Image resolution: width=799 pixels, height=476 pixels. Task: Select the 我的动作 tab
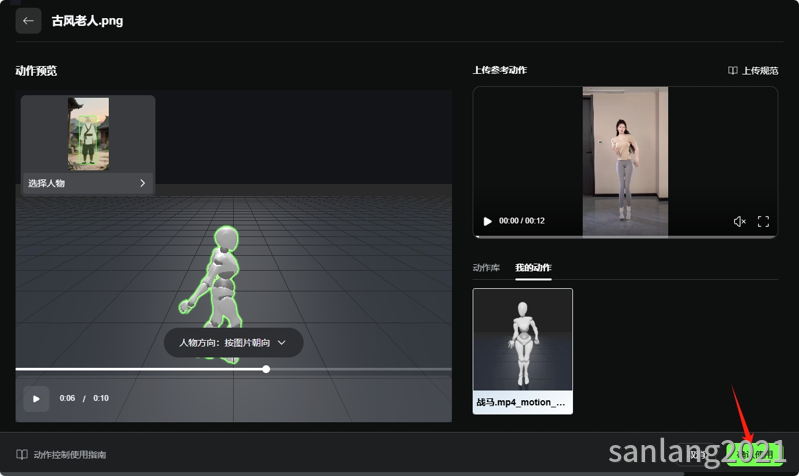click(533, 268)
